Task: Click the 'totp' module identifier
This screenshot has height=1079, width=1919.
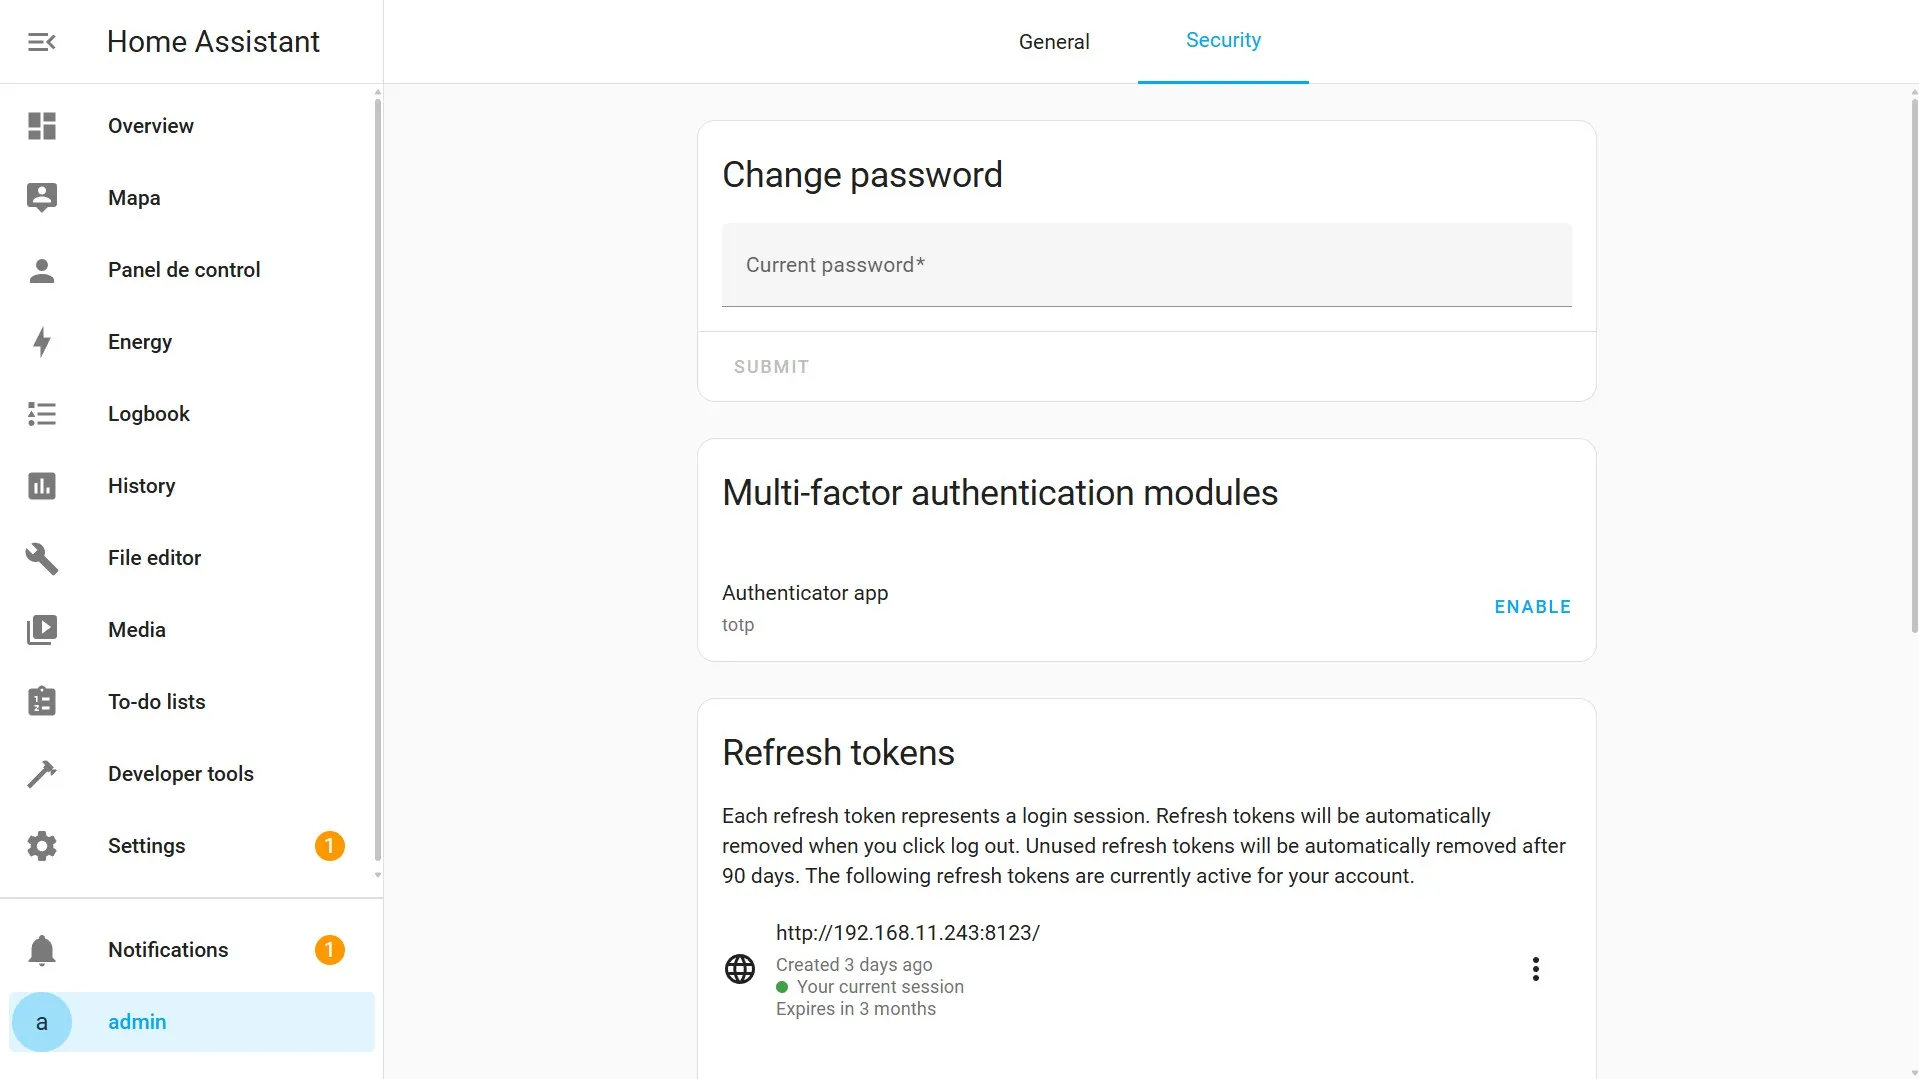Action: coord(738,625)
